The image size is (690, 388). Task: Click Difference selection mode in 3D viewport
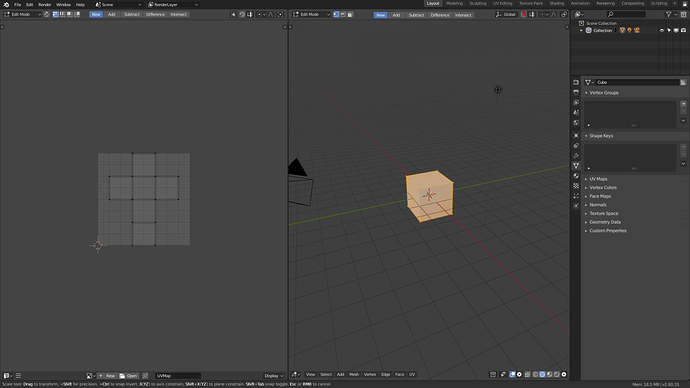440,15
